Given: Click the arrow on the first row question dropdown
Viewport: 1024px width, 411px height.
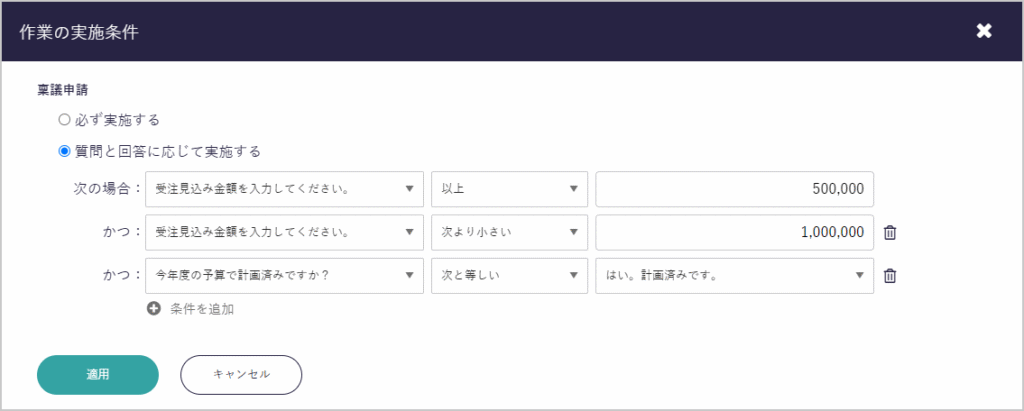Looking at the screenshot, I should tap(409, 188).
